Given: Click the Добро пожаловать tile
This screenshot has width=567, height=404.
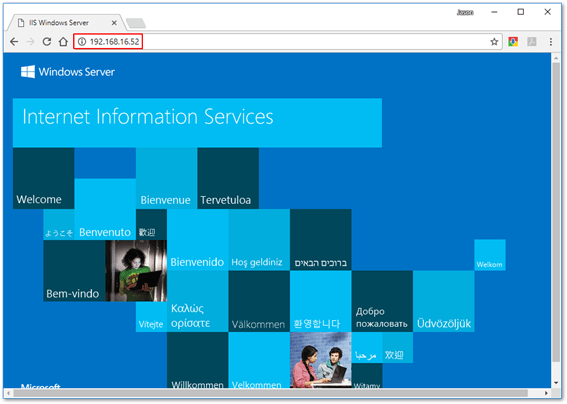Looking at the screenshot, I should click(382, 301).
